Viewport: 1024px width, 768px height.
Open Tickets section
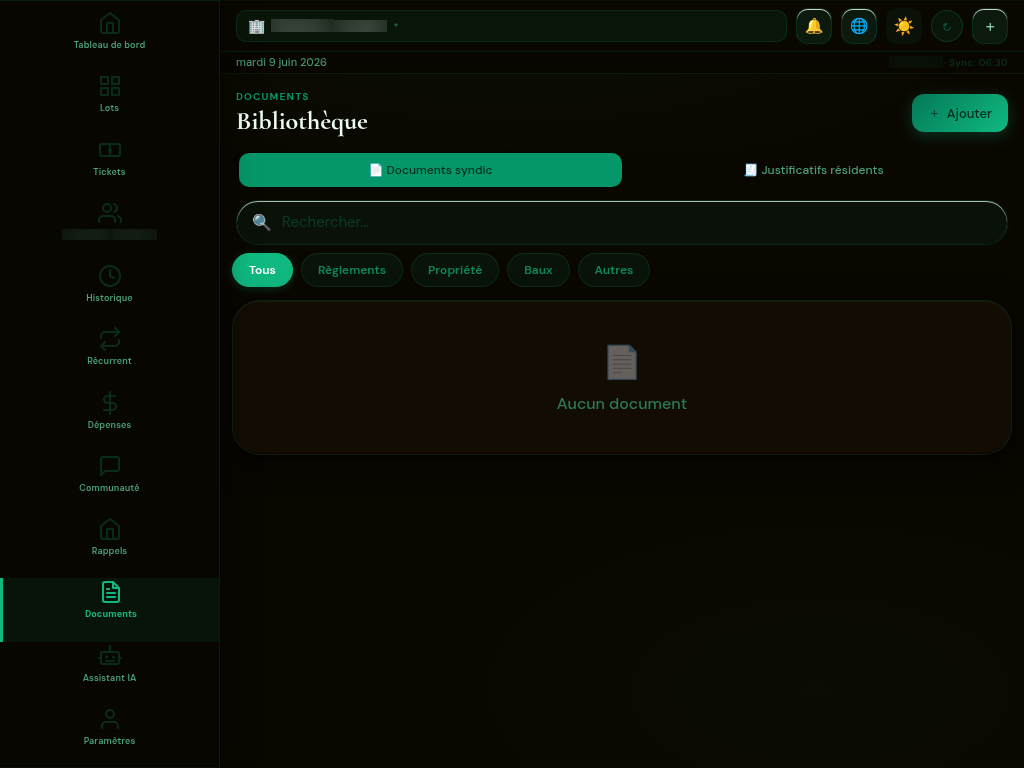tap(109, 159)
